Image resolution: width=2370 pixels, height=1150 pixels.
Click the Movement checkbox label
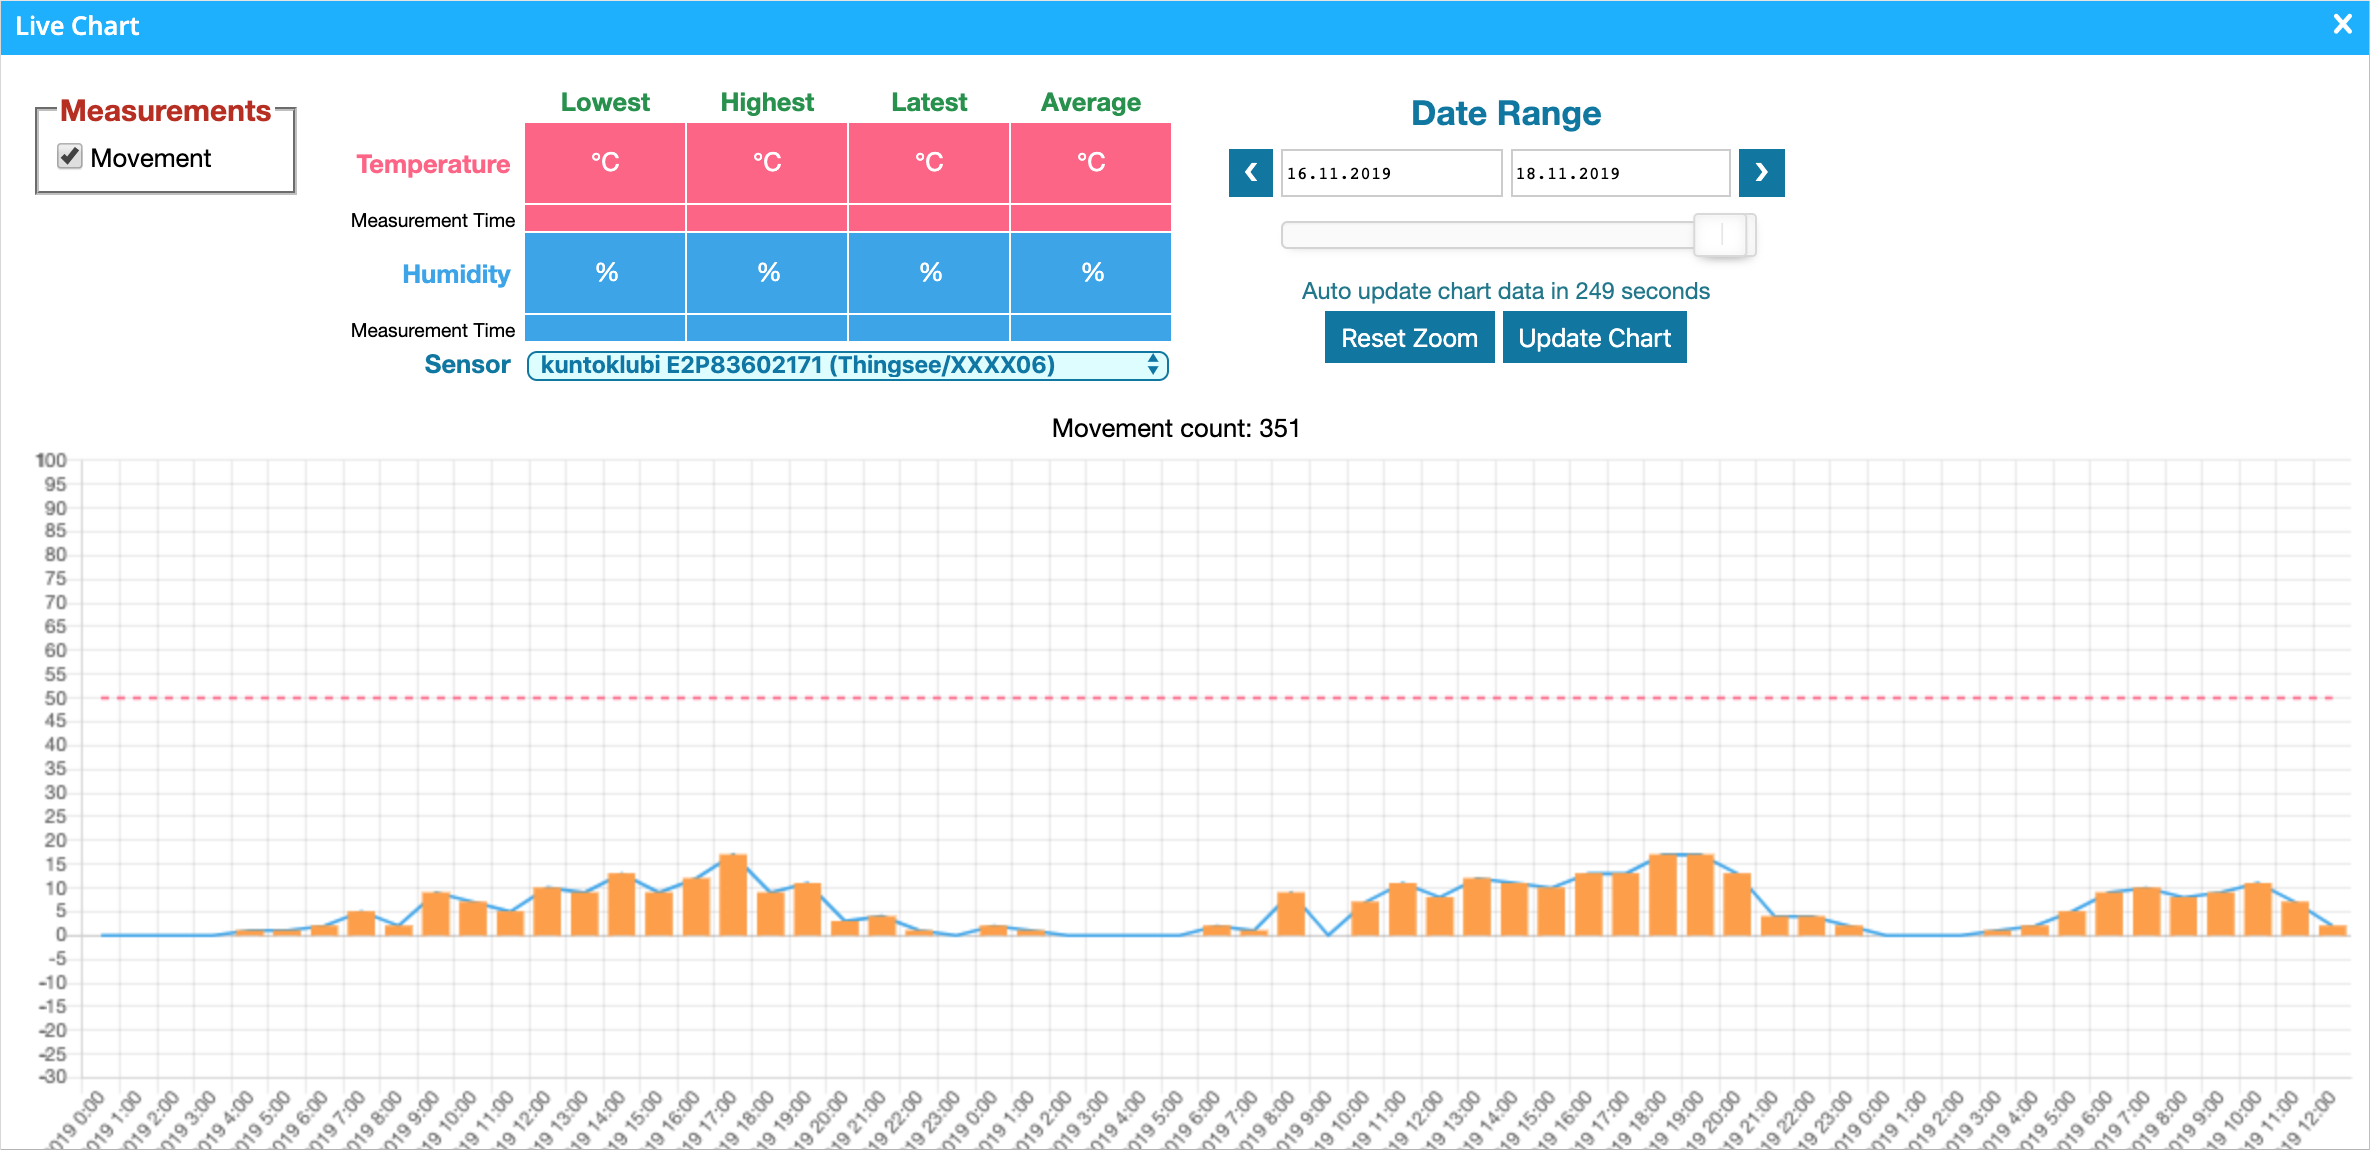tap(150, 158)
